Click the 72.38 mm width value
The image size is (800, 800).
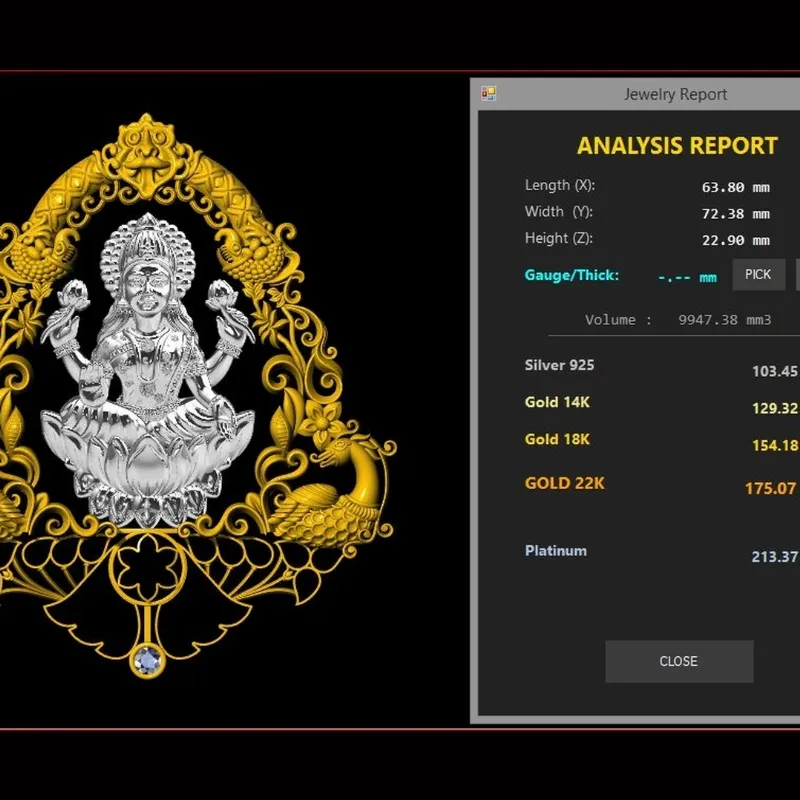(x=735, y=214)
